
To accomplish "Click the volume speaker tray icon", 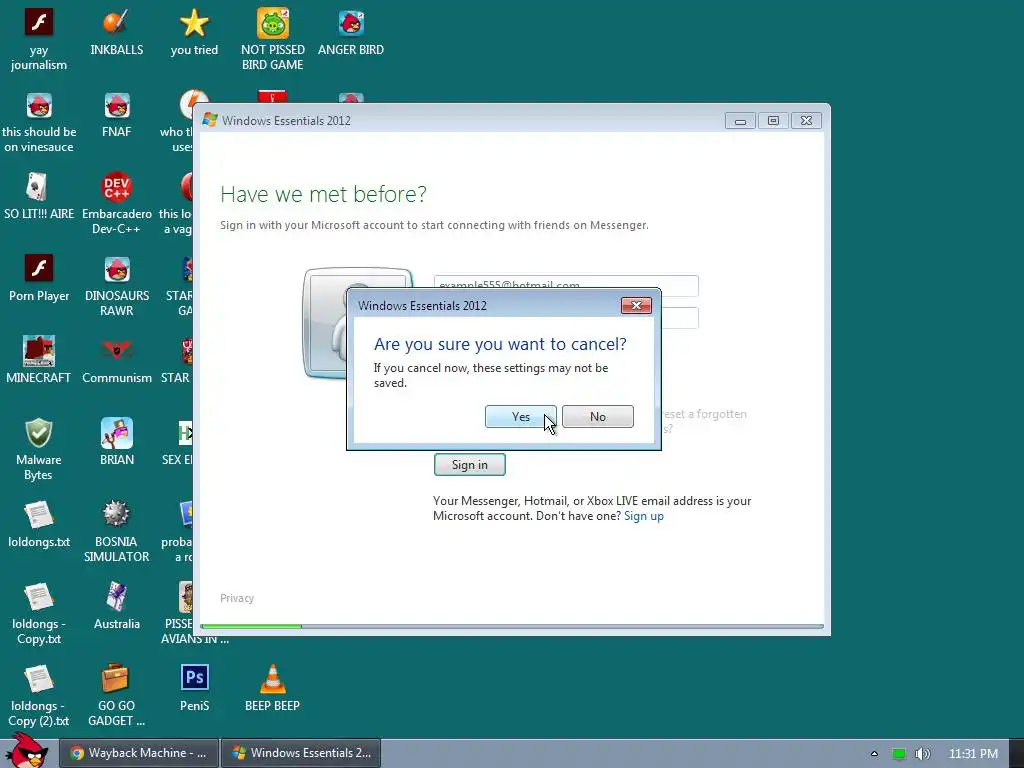I will (922, 754).
